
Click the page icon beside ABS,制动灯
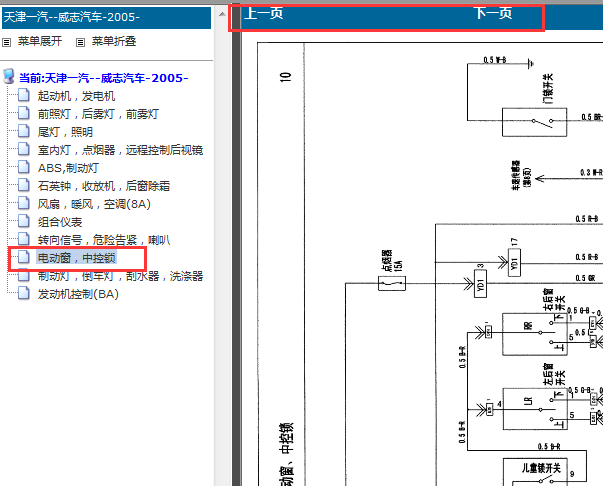click(24, 167)
